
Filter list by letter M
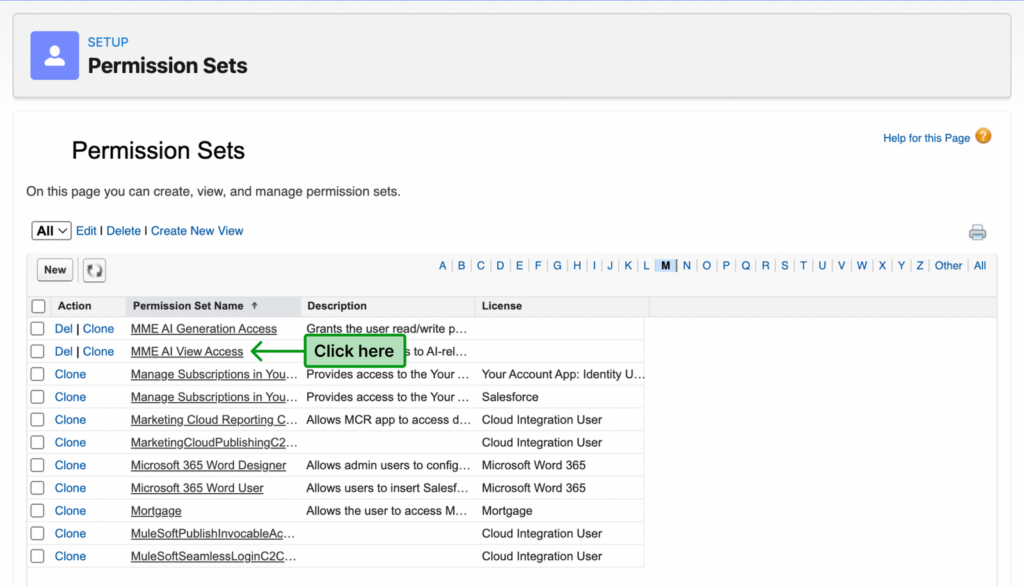coord(666,266)
